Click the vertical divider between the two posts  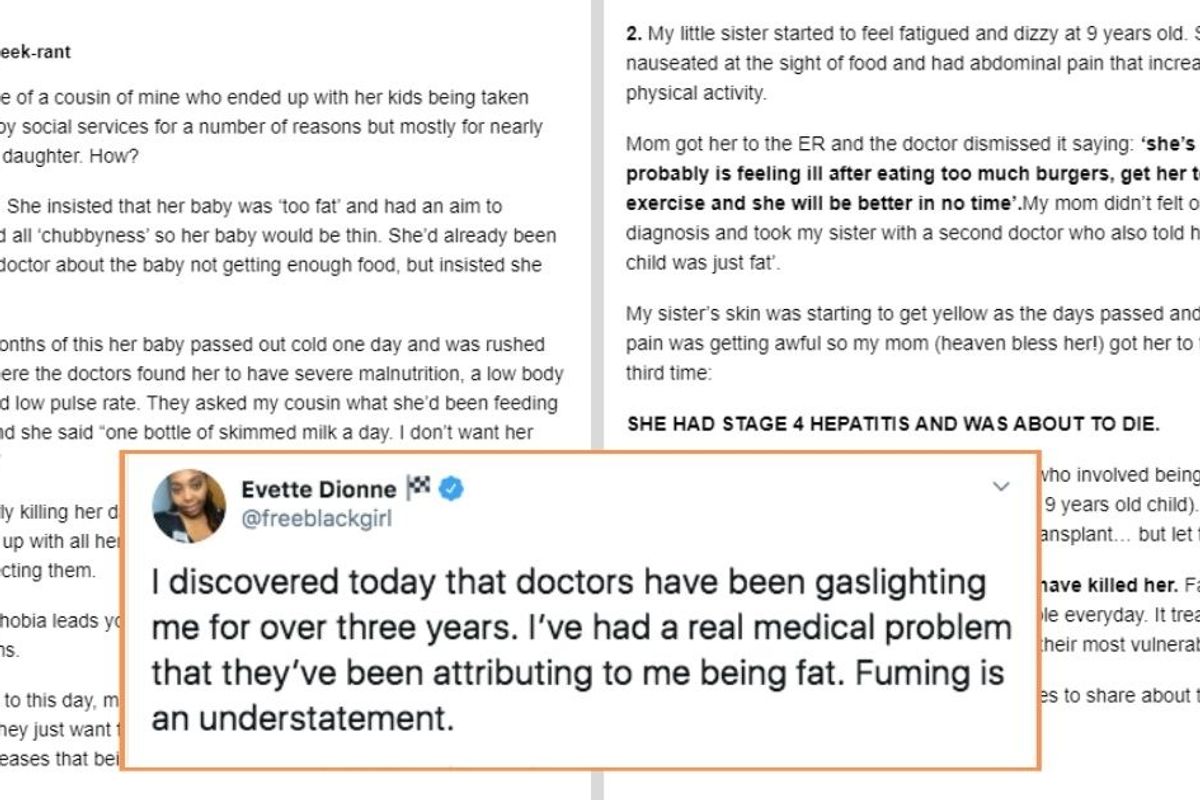point(597,250)
